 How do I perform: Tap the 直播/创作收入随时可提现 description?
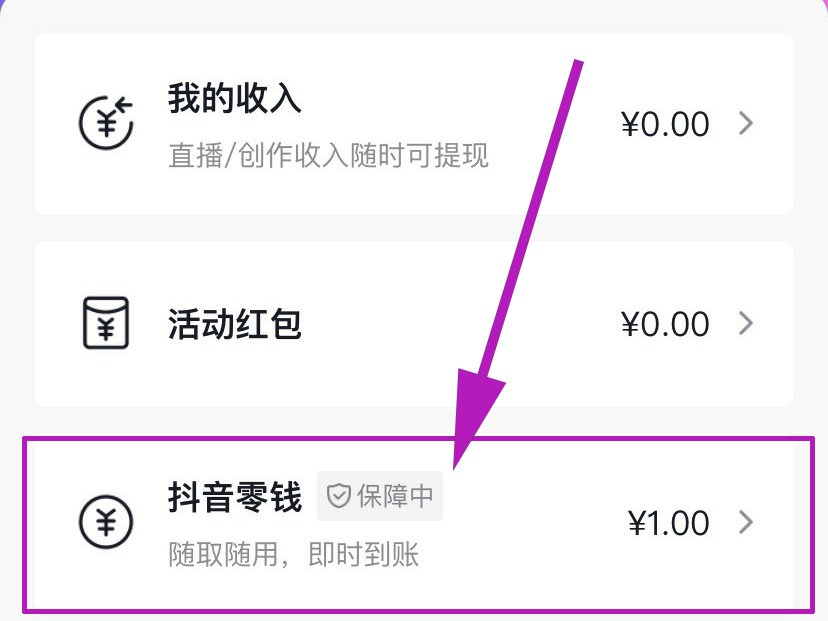328,157
